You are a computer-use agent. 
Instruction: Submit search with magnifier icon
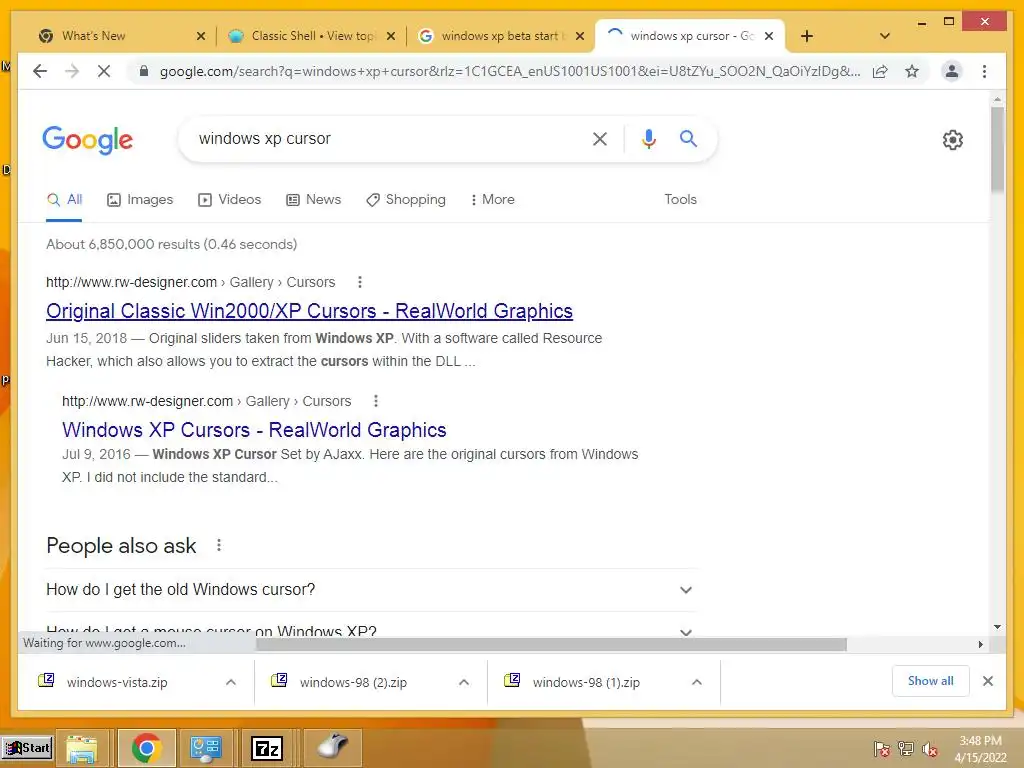[688, 138]
